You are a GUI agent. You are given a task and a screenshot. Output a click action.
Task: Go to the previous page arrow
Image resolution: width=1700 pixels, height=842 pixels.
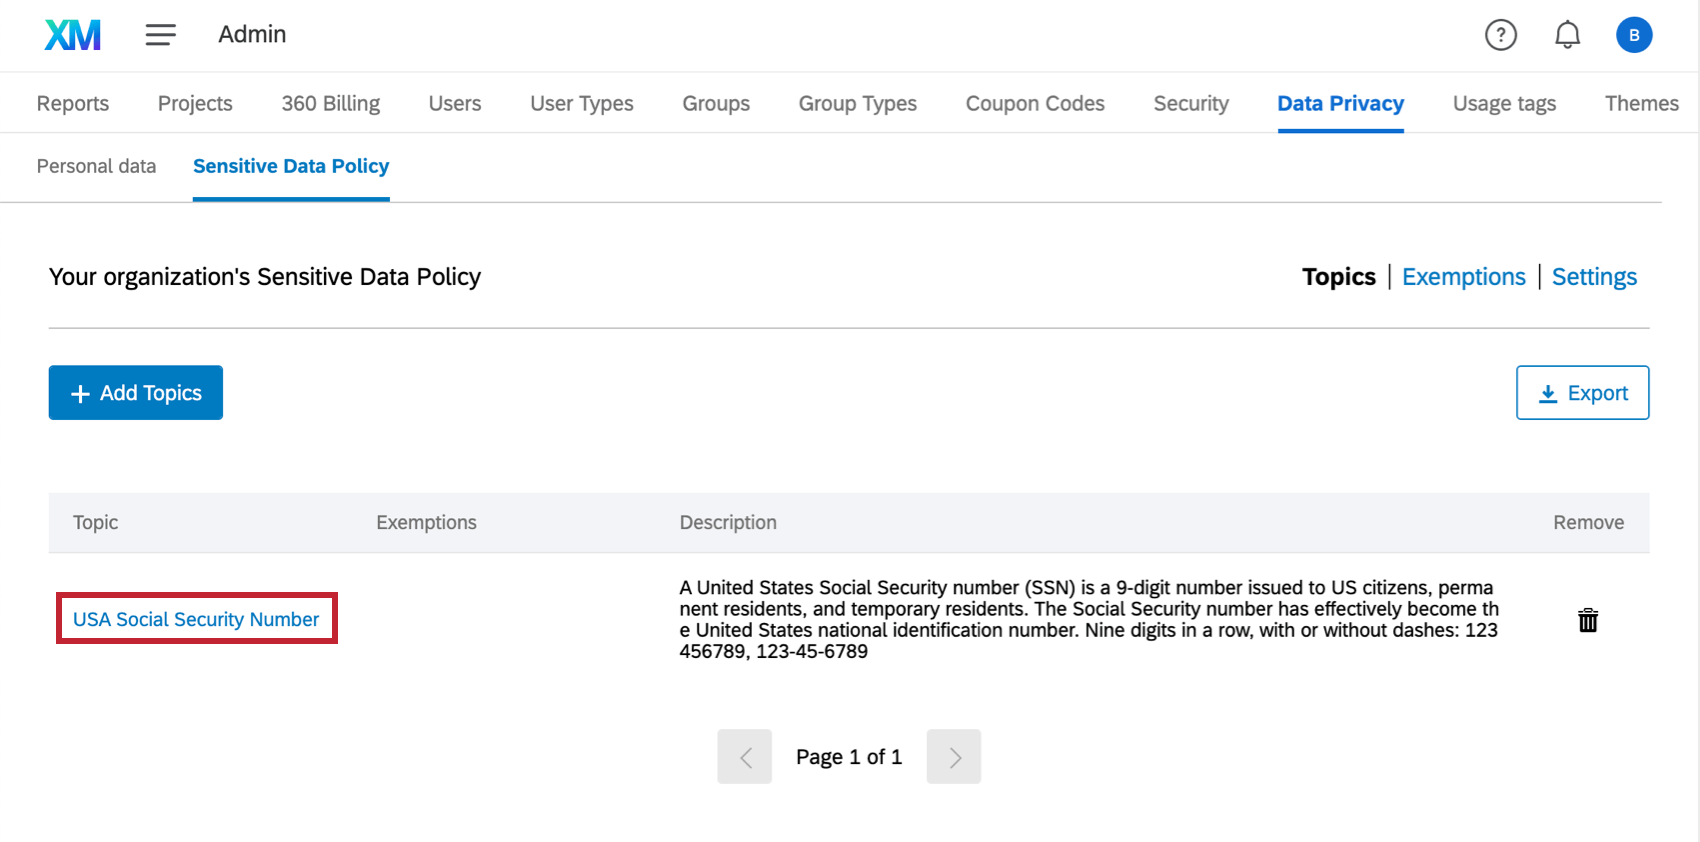[x=745, y=756]
